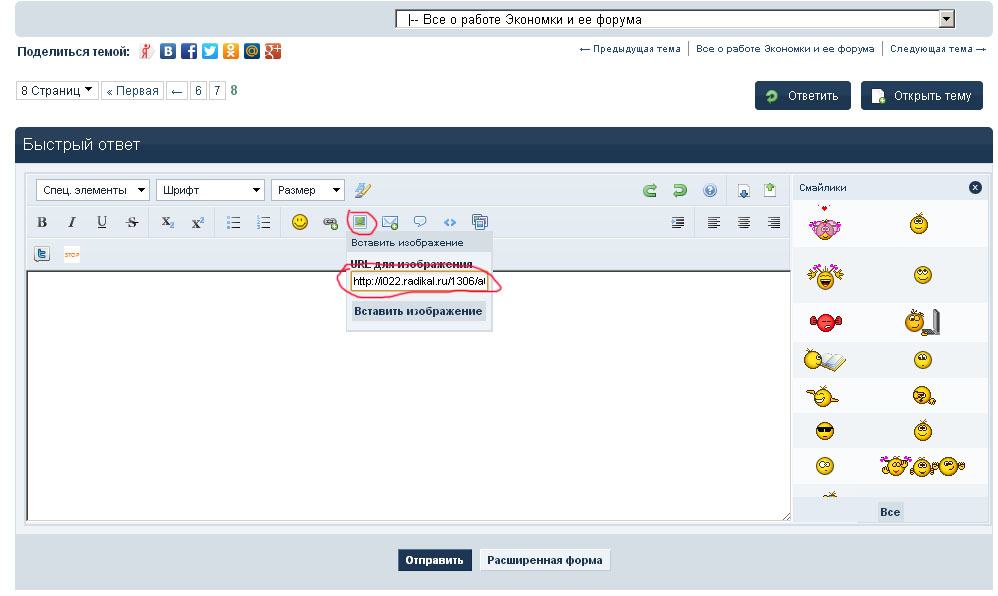The height and width of the screenshot is (596, 998).
Task: Click the insert link icon
Action: 330,222
